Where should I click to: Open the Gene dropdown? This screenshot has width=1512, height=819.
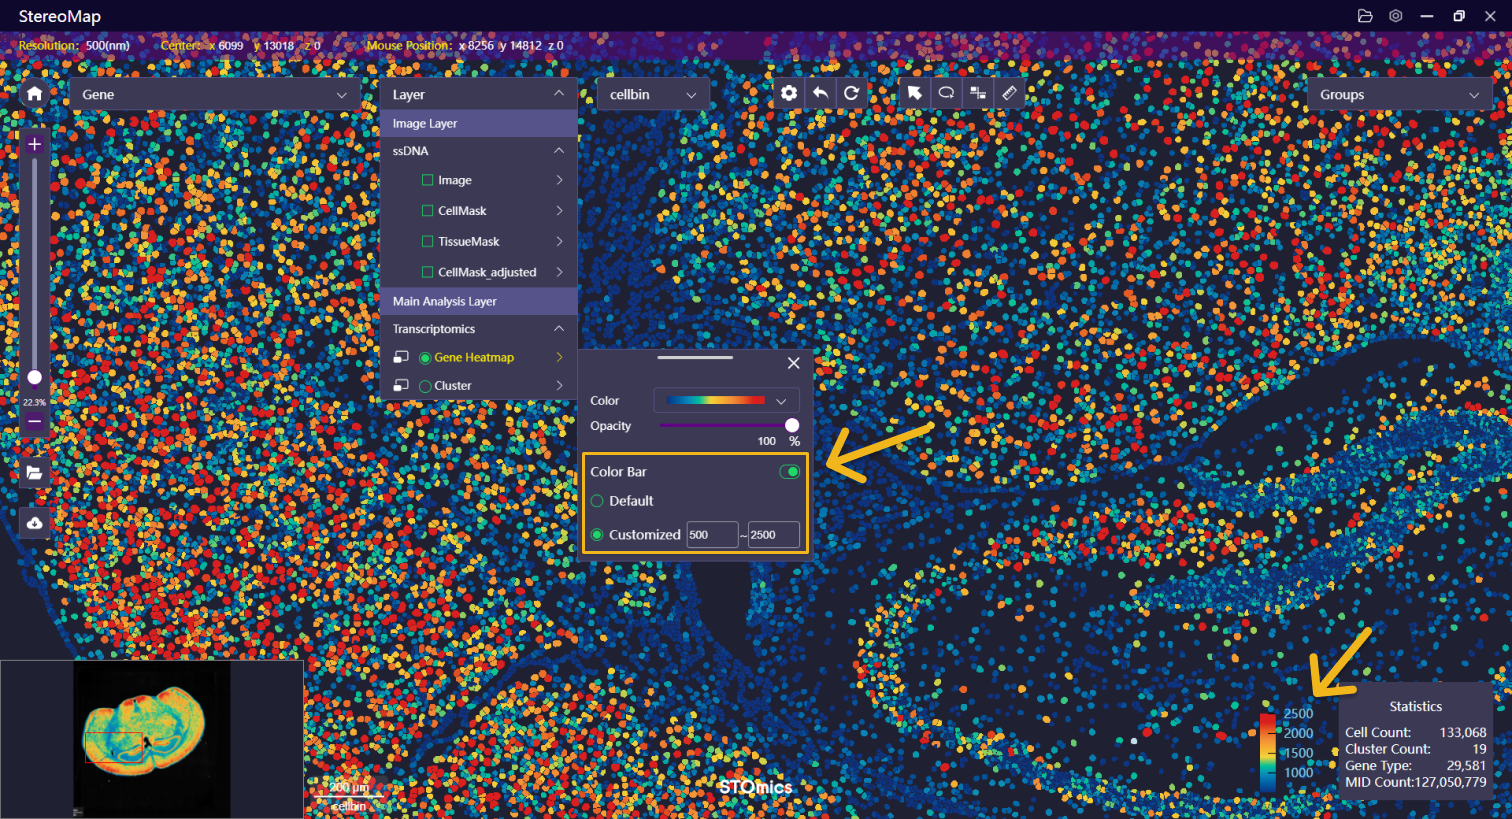click(214, 95)
